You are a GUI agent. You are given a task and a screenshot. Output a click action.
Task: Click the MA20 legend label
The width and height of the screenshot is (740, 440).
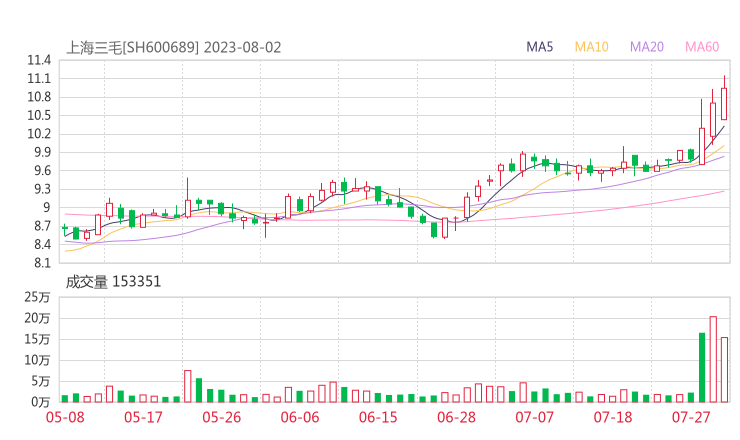pos(647,47)
